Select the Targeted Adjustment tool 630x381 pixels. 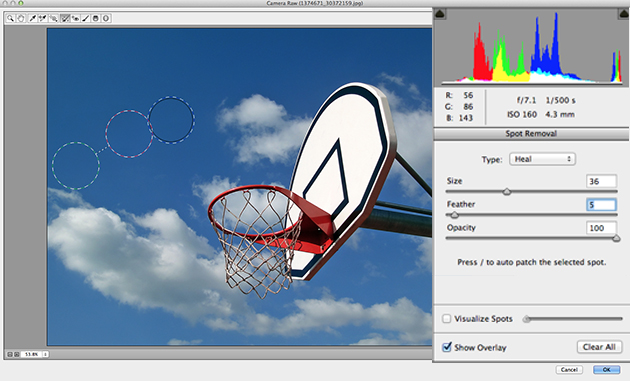click(53, 18)
